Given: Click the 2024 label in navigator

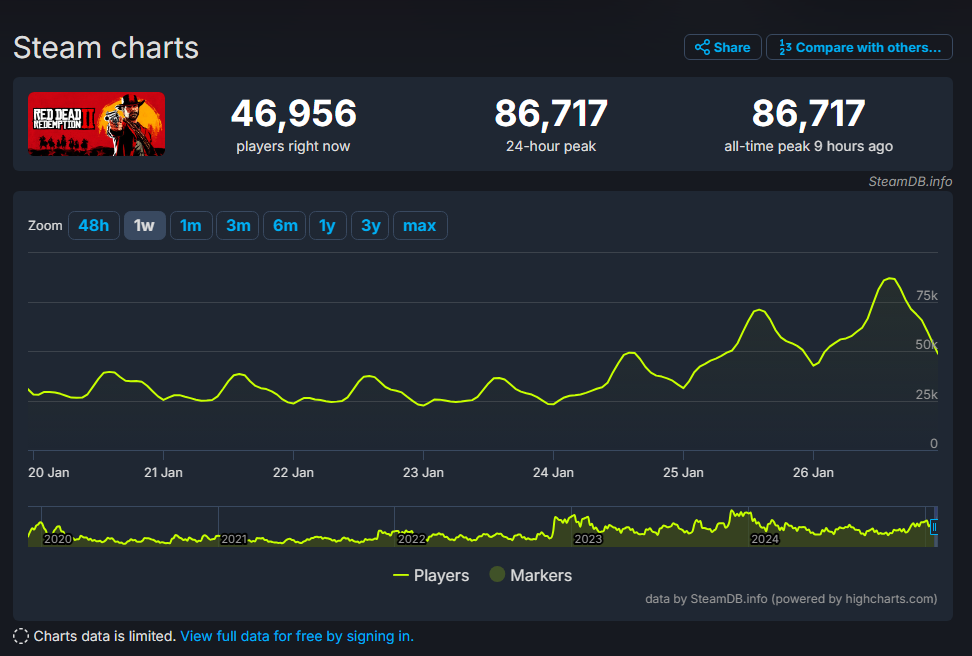Looking at the screenshot, I should point(765,539).
